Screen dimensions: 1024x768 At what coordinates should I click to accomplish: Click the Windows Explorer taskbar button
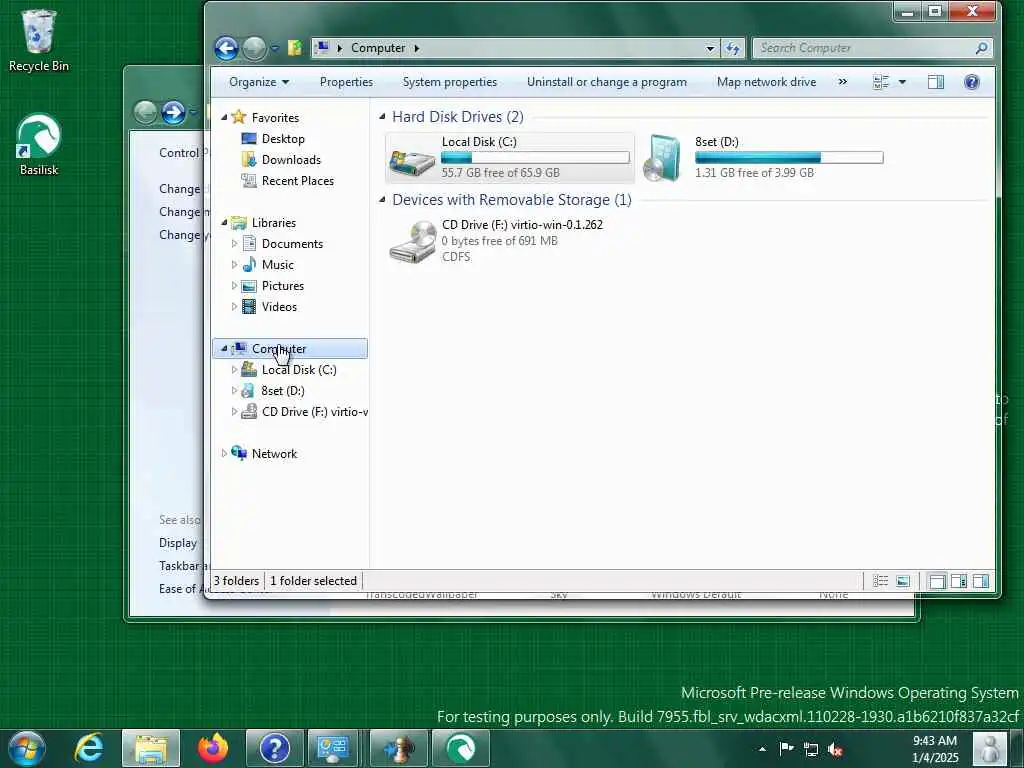point(151,748)
